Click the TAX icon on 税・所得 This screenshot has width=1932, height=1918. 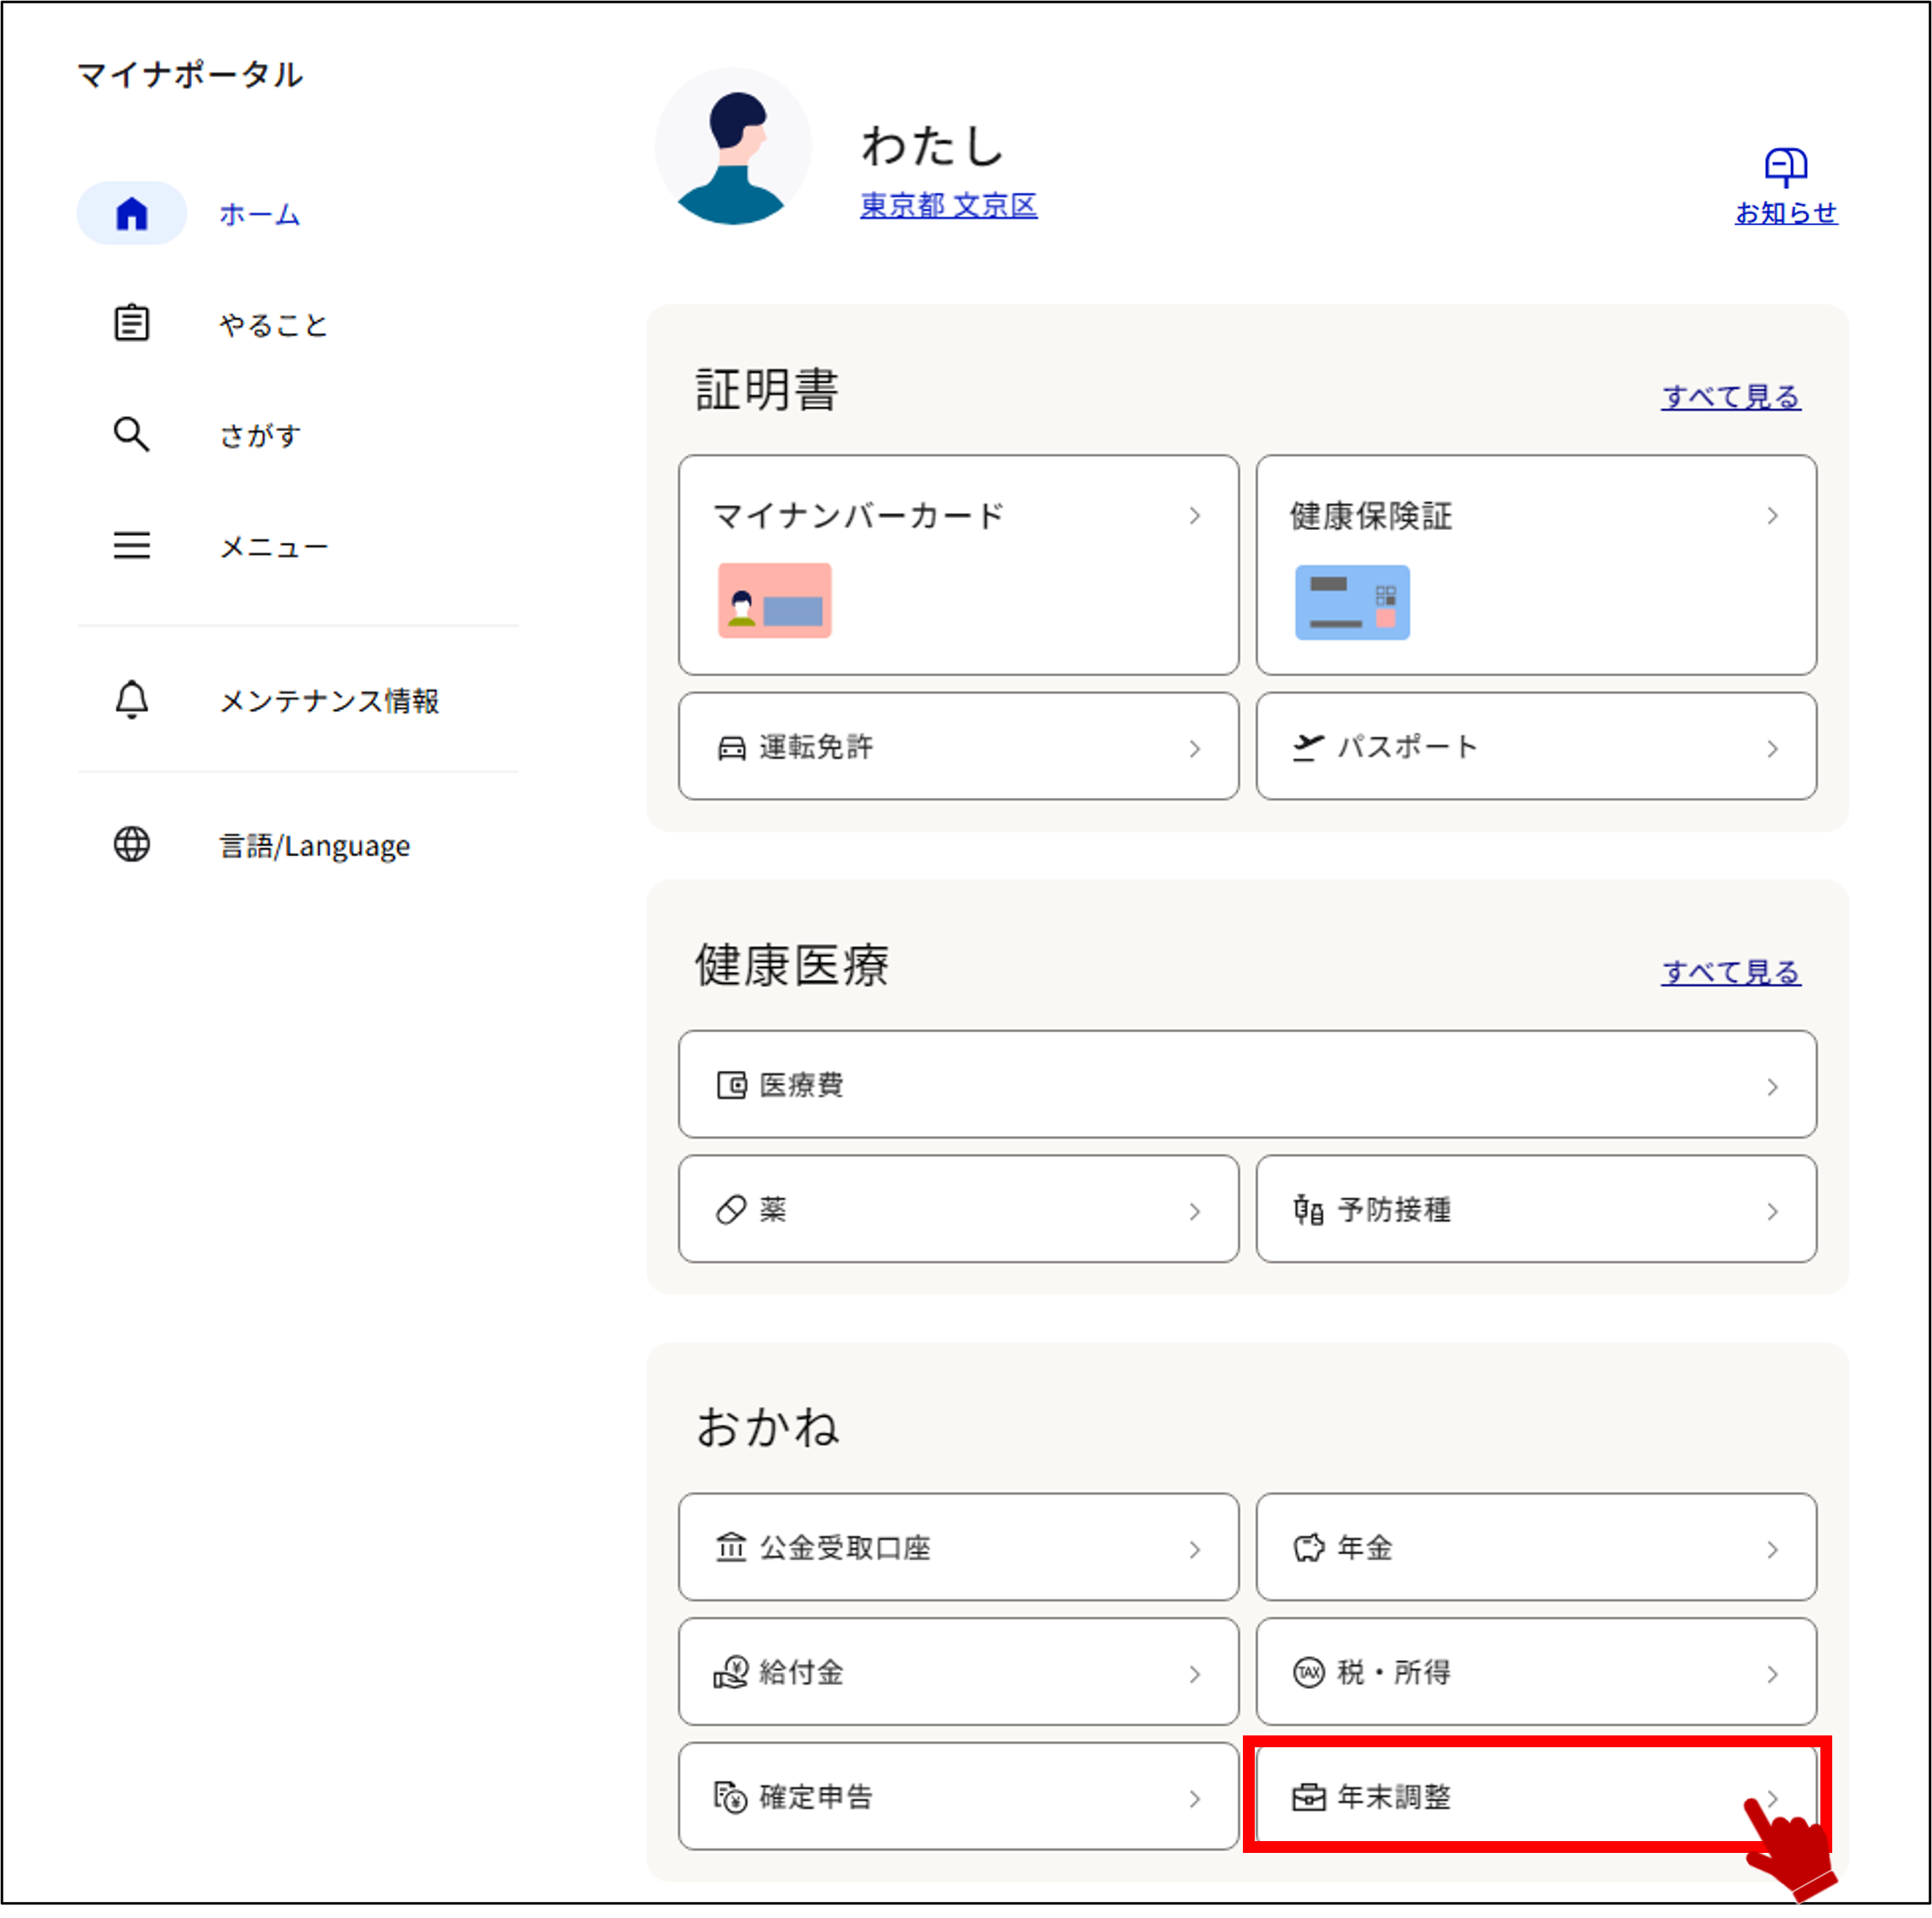pos(1309,1673)
